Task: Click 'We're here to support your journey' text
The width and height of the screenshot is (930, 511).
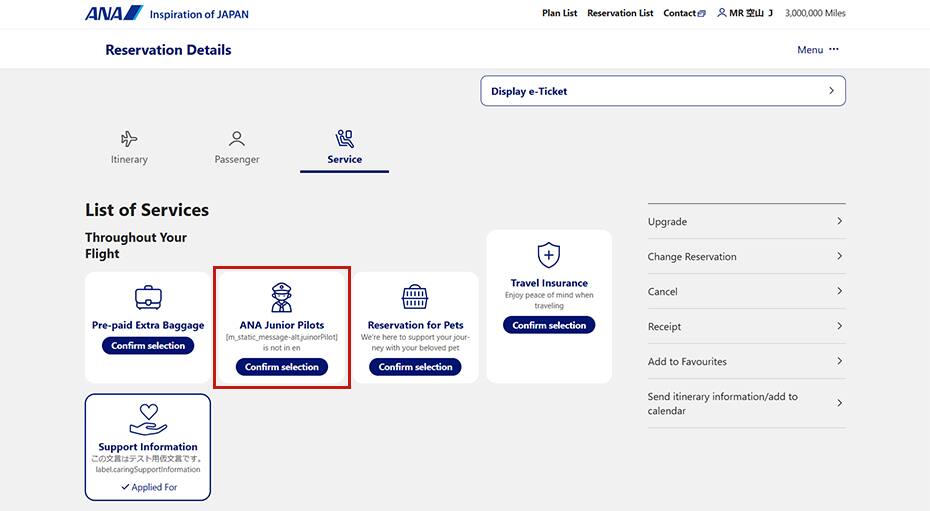Action: (x=415, y=342)
